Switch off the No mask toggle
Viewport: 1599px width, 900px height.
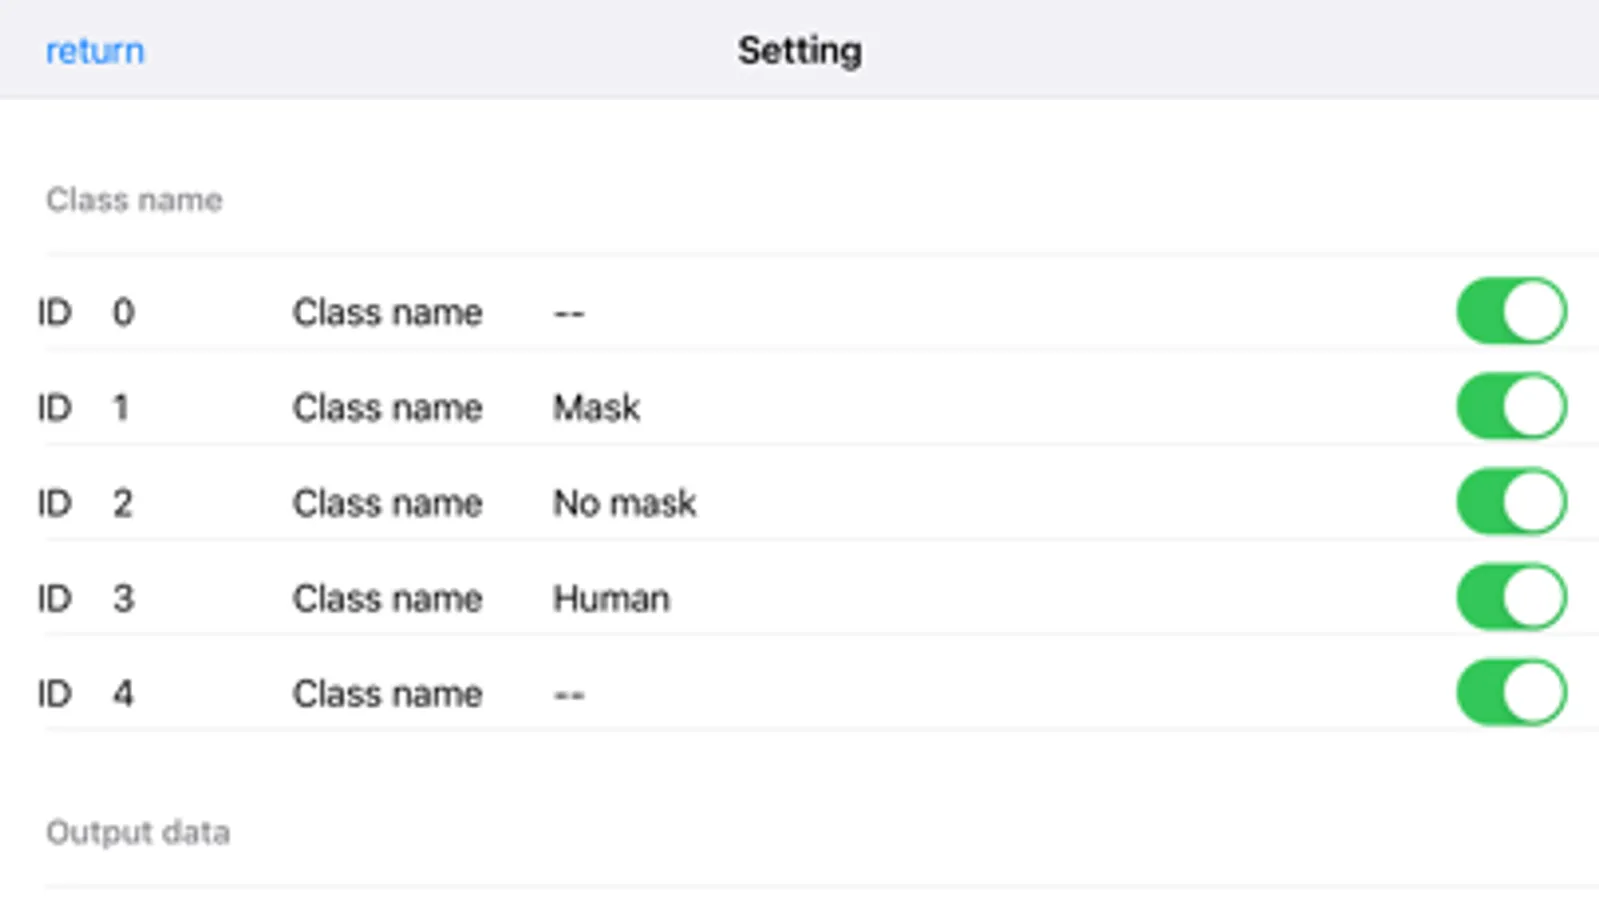coord(1510,502)
